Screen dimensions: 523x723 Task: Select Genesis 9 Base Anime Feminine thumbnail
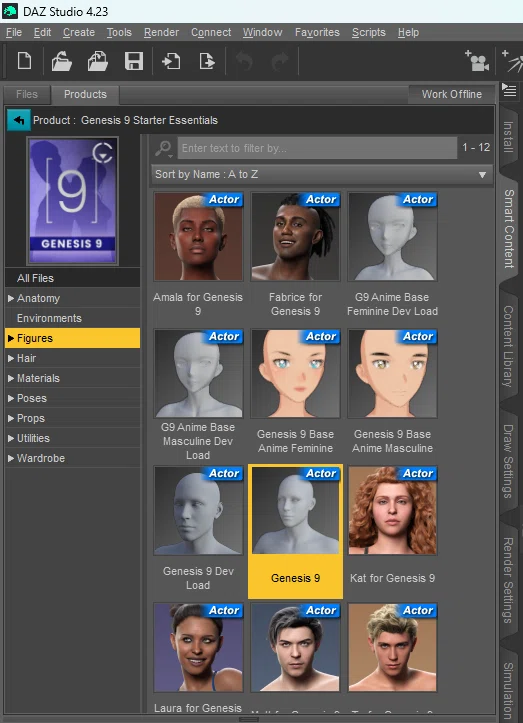point(295,373)
